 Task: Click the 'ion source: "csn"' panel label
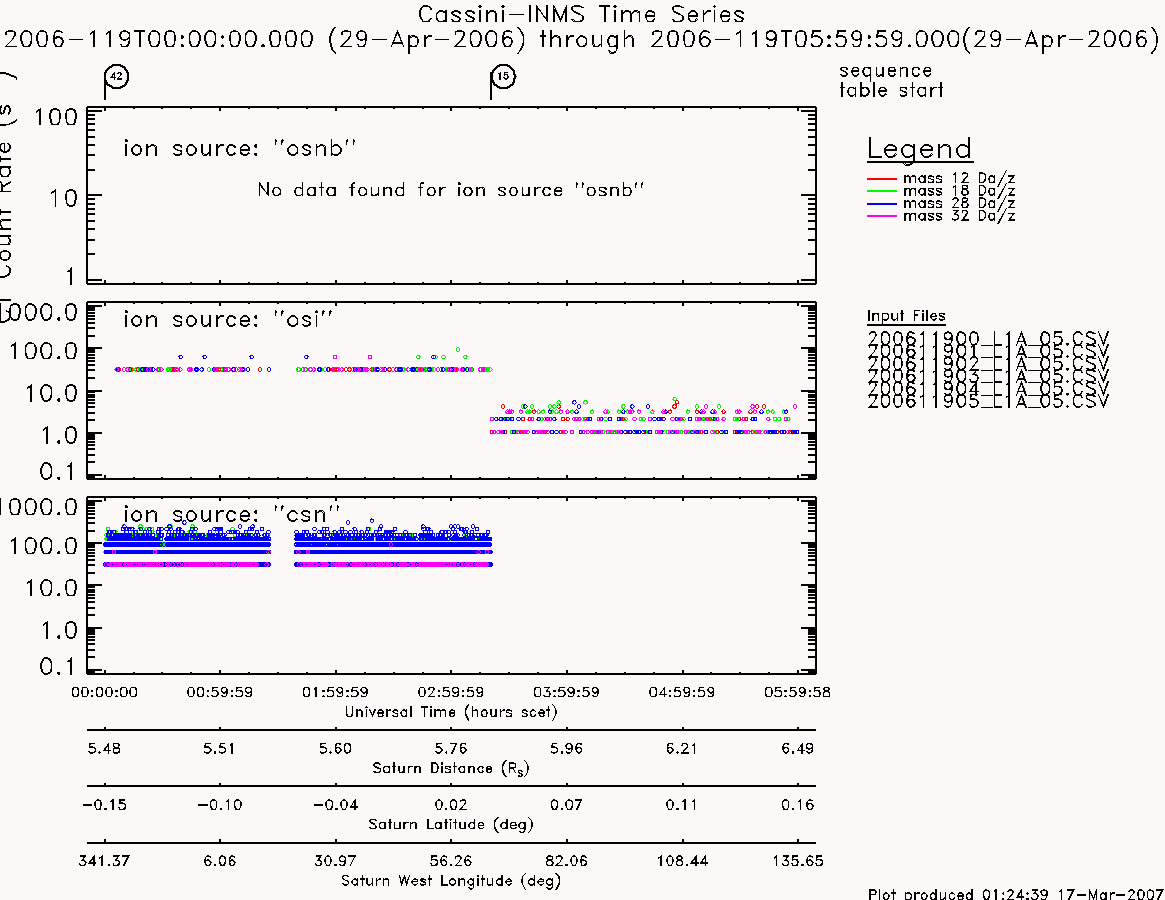tap(232, 514)
